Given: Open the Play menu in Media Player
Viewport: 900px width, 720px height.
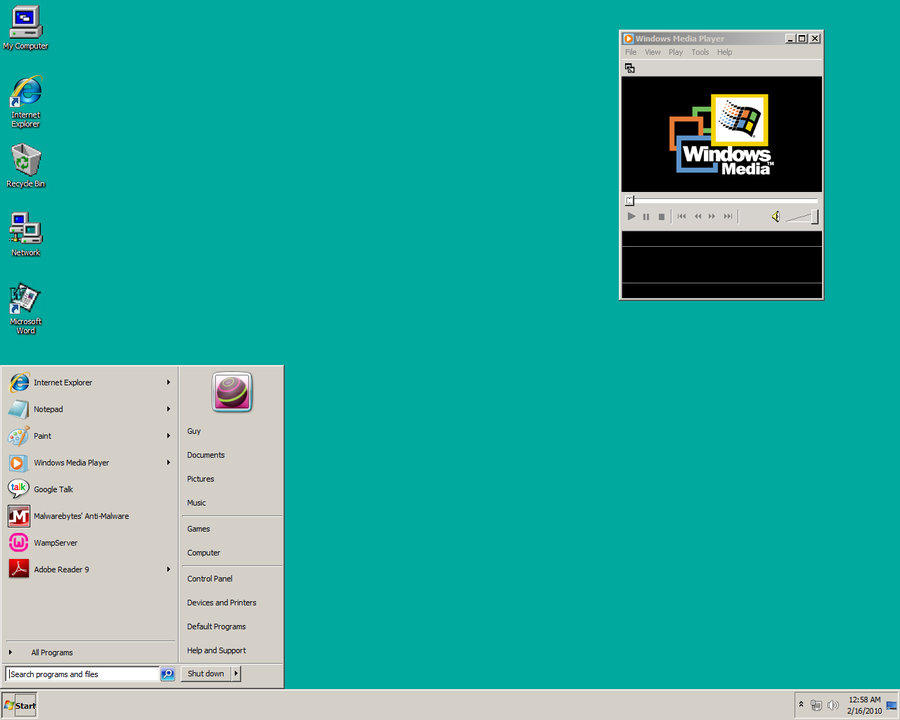Looking at the screenshot, I should coord(676,52).
